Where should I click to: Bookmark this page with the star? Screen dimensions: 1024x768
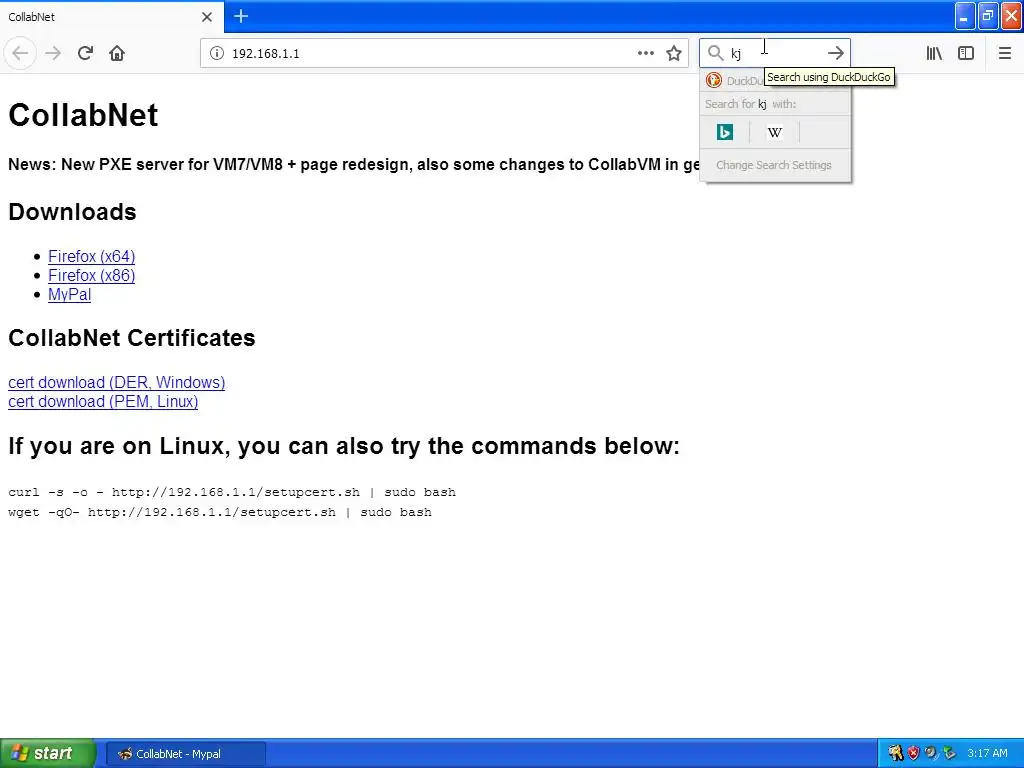coord(674,53)
